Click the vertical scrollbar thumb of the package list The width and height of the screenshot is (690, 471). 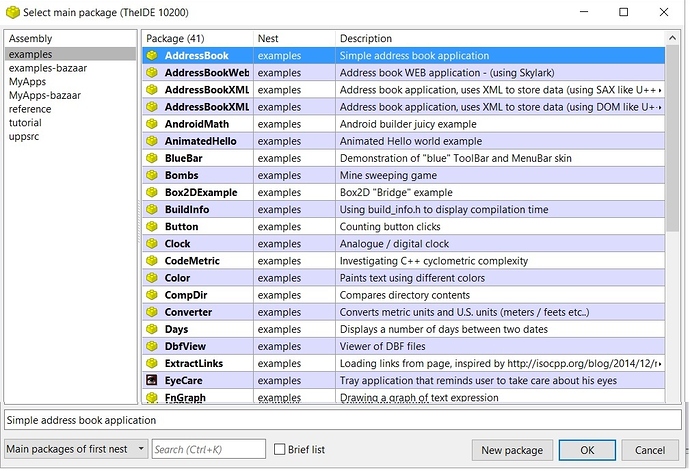(x=672, y=139)
